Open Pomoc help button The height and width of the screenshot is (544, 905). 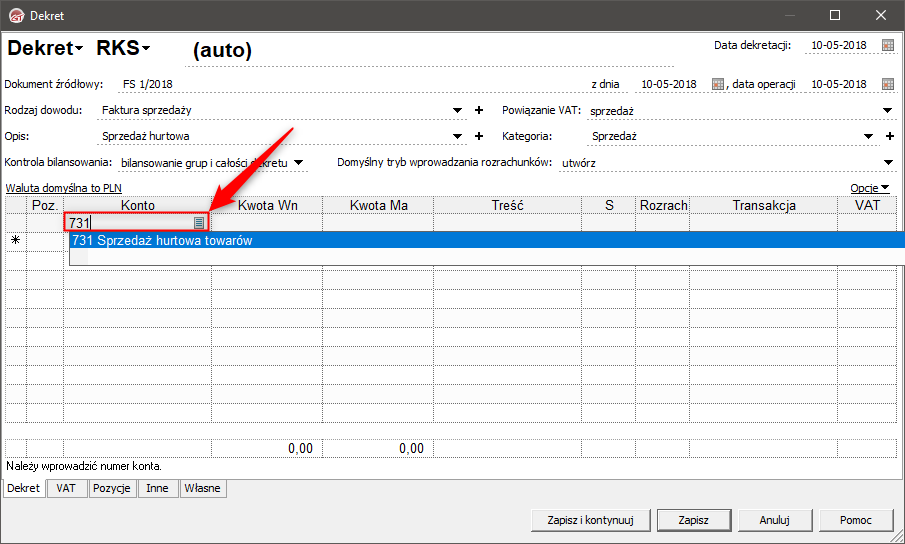click(x=855, y=520)
